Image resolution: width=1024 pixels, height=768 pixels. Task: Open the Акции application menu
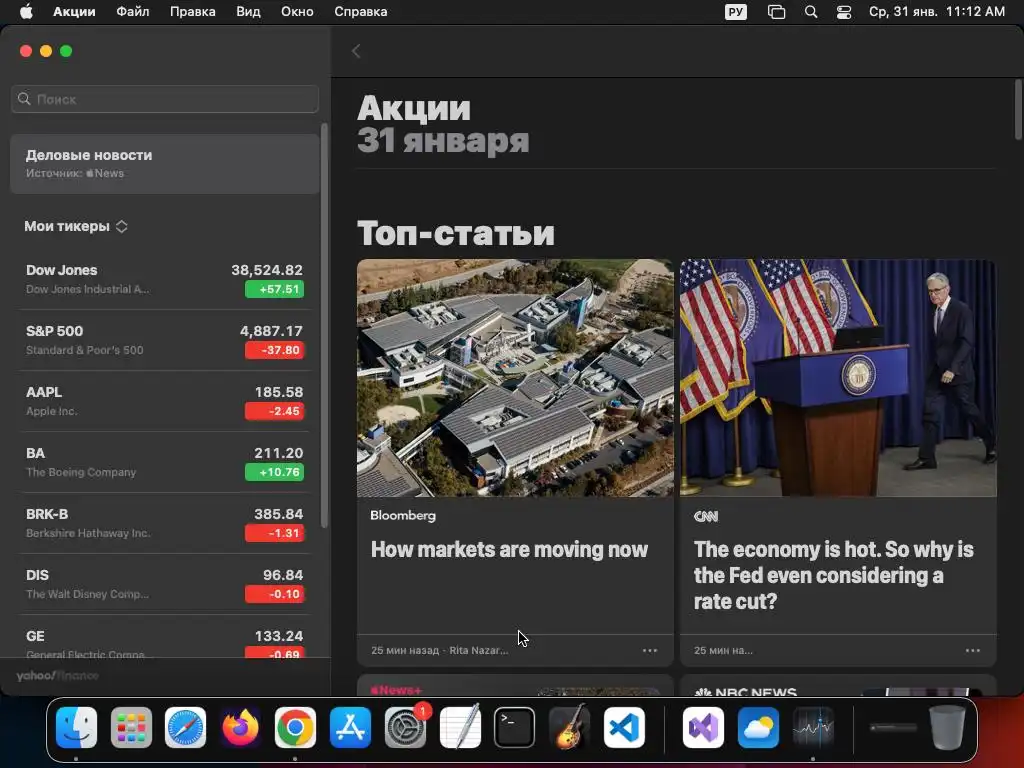pos(74,12)
